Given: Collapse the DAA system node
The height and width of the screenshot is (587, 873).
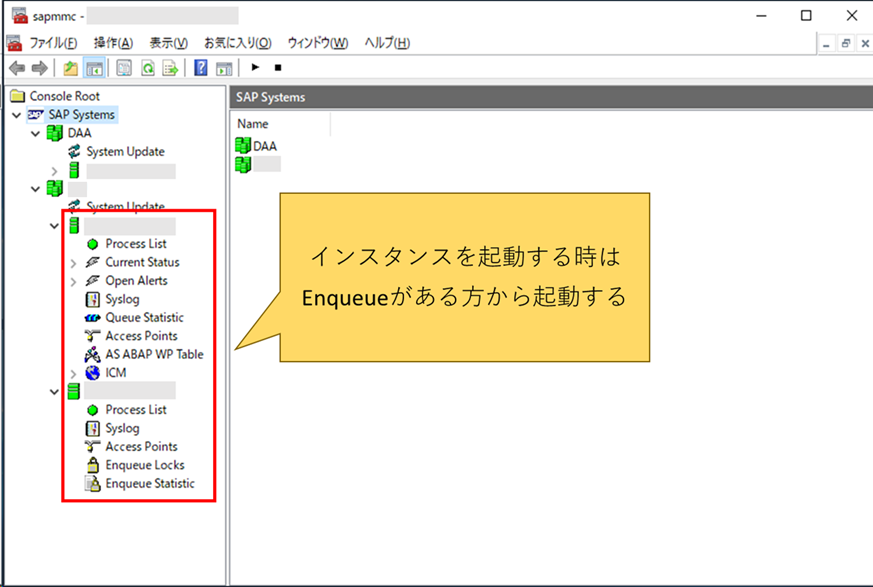Looking at the screenshot, I should coord(36,134).
